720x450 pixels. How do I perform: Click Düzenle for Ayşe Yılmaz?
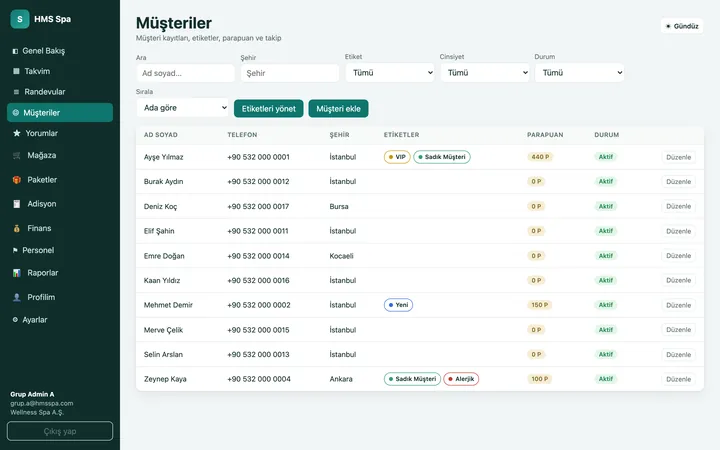[x=678, y=157]
